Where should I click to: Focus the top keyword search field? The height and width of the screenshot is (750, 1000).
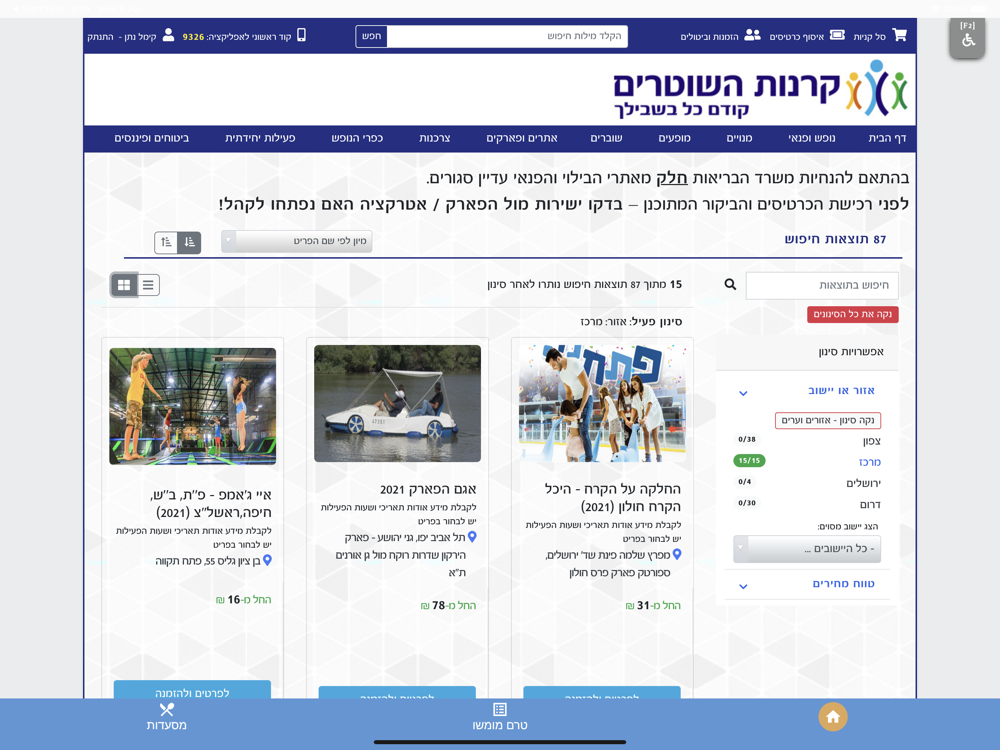point(507,36)
